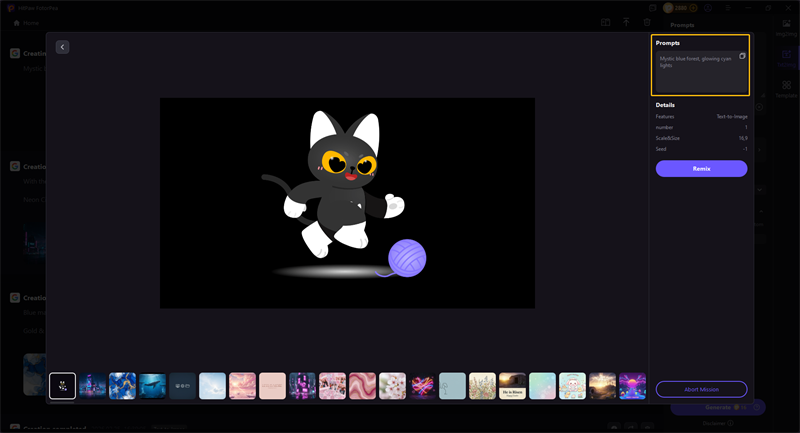Click the back arrow in the preview
The height and width of the screenshot is (433, 800).
[x=62, y=47]
